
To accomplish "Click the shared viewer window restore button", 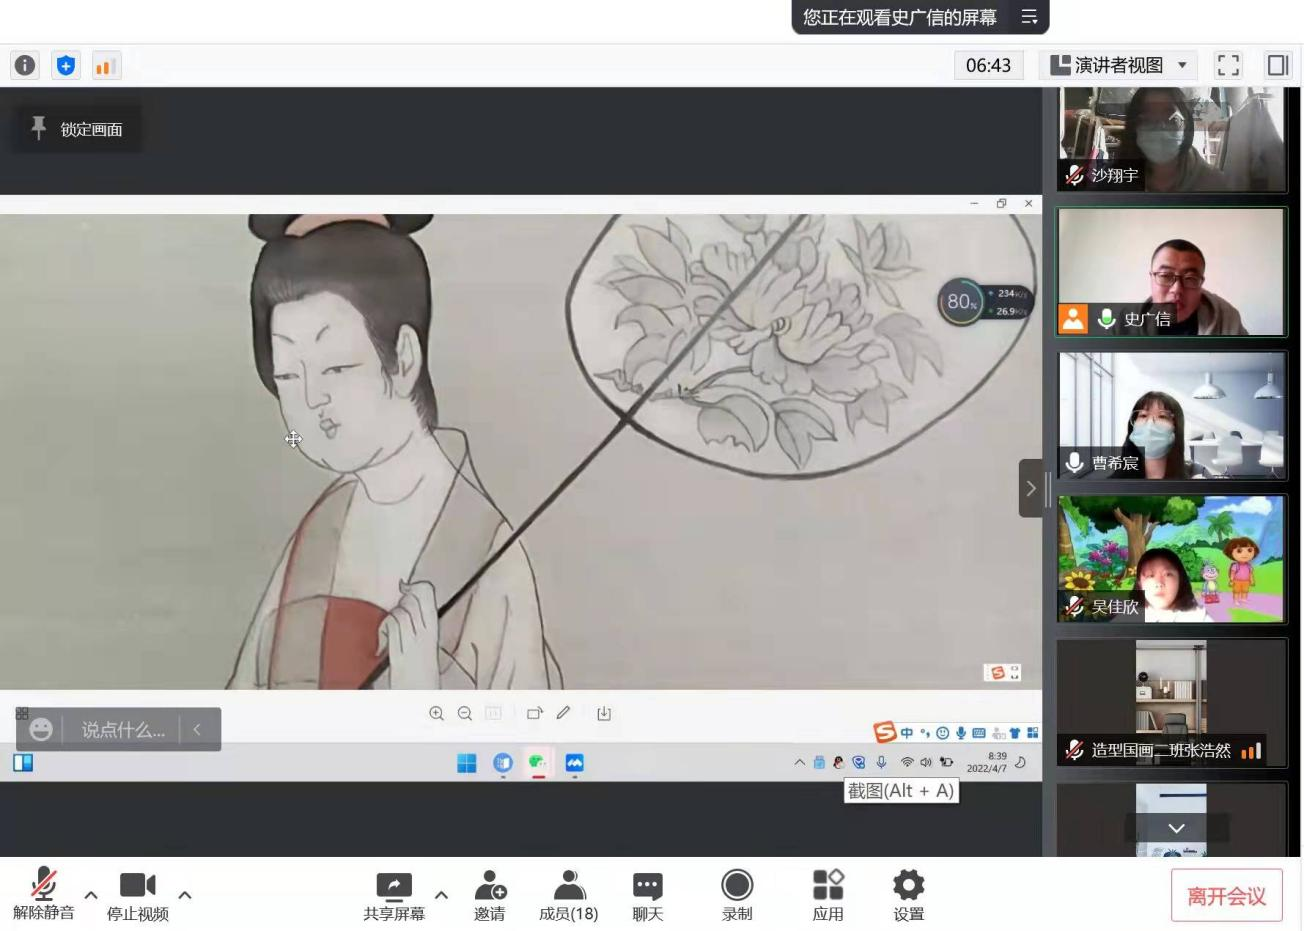I will [x=1001, y=203].
